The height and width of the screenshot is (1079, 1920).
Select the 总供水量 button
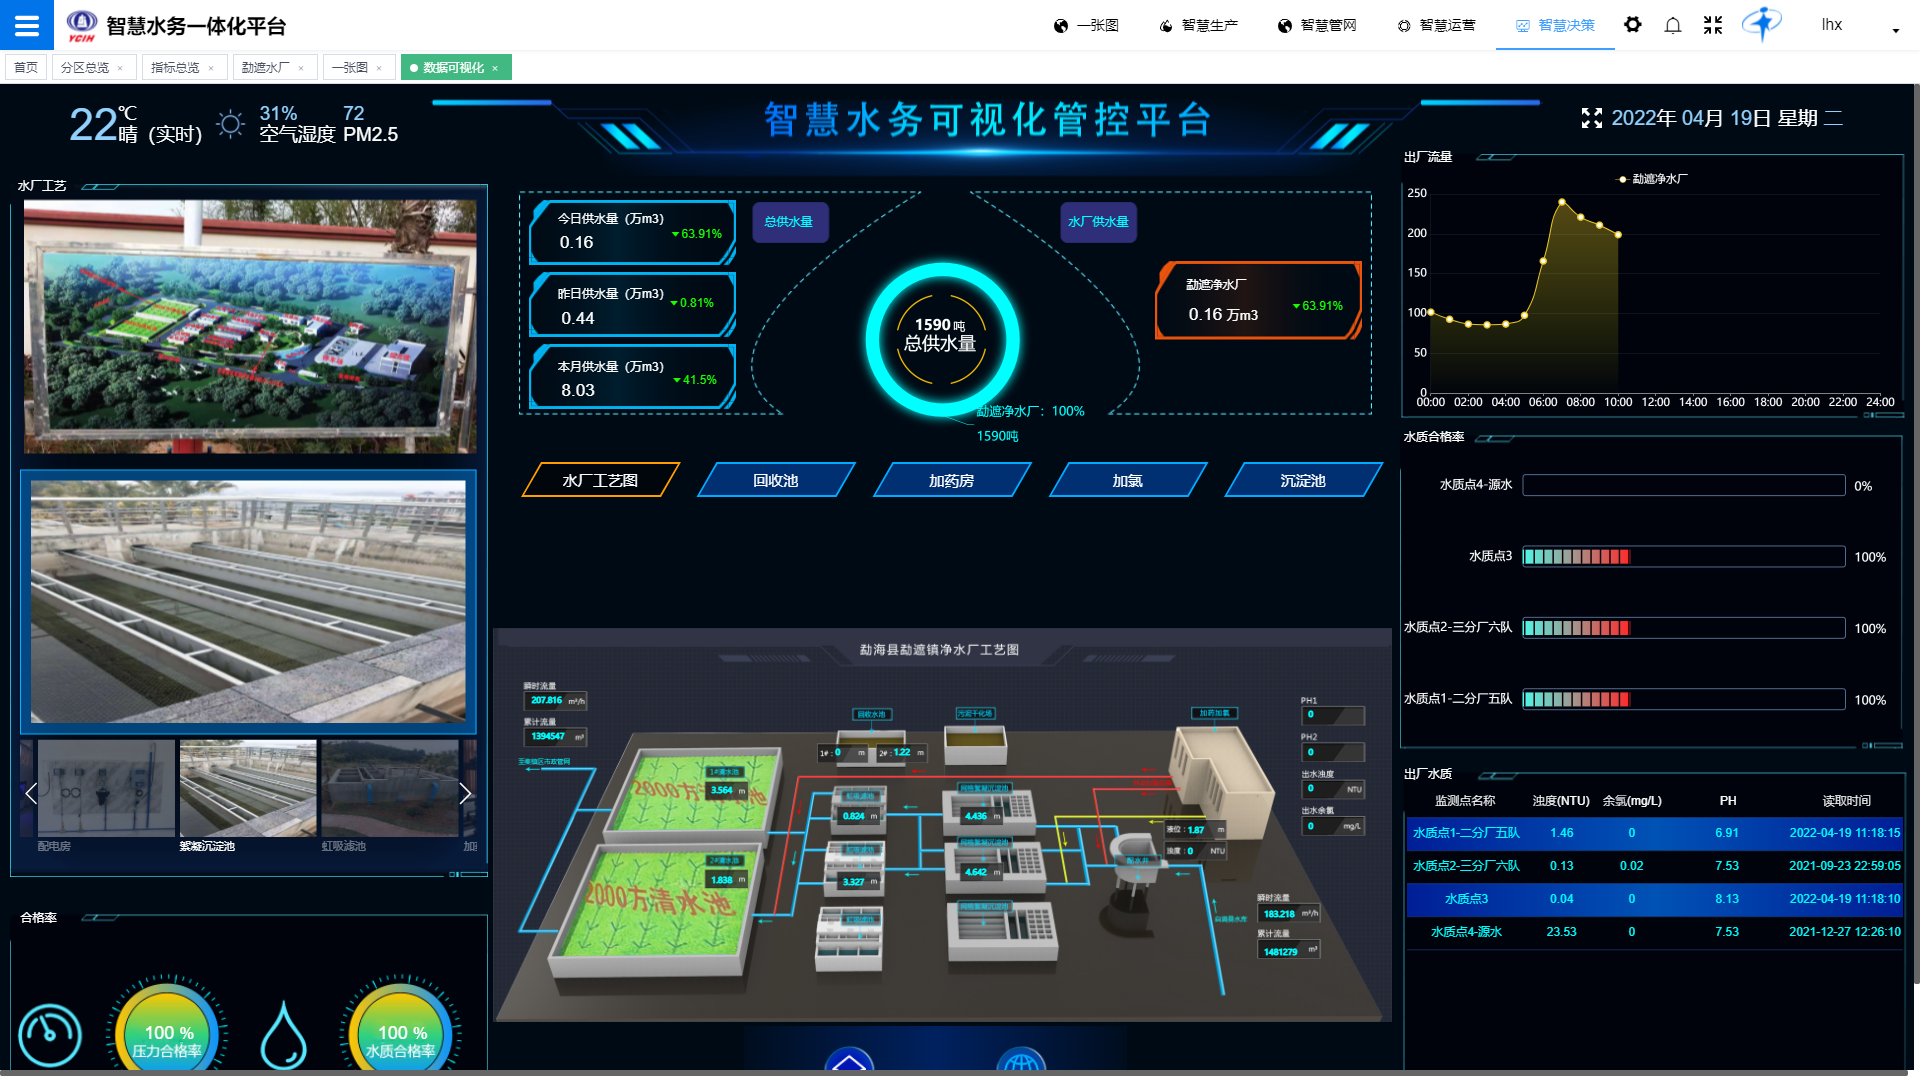tap(789, 222)
